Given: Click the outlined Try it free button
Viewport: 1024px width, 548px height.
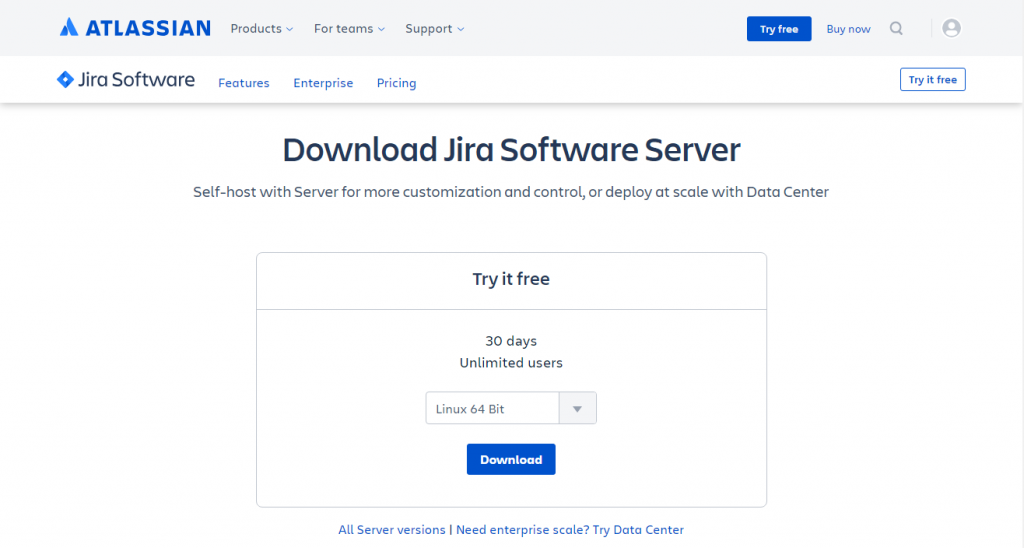Looking at the screenshot, I should pyautogui.click(x=933, y=80).
